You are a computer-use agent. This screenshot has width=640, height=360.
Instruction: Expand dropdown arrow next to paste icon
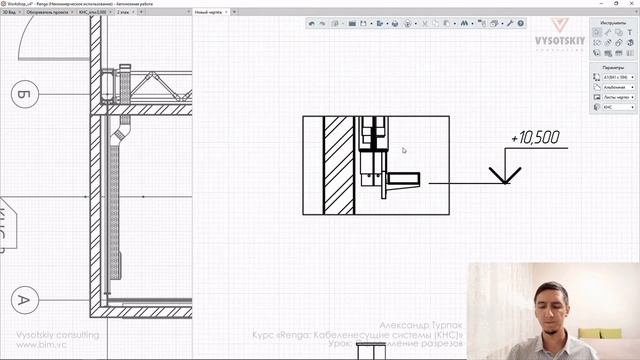455,24
